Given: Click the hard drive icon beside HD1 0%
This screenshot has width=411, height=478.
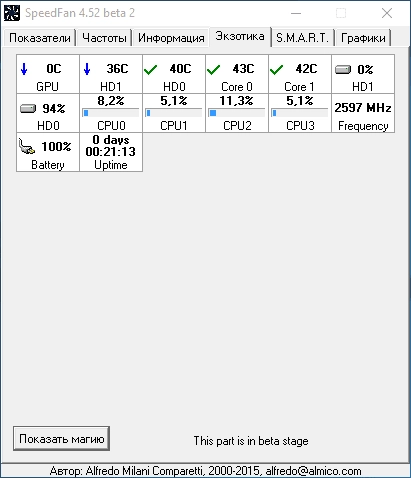Looking at the screenshot, I should [x=343, y=69].
